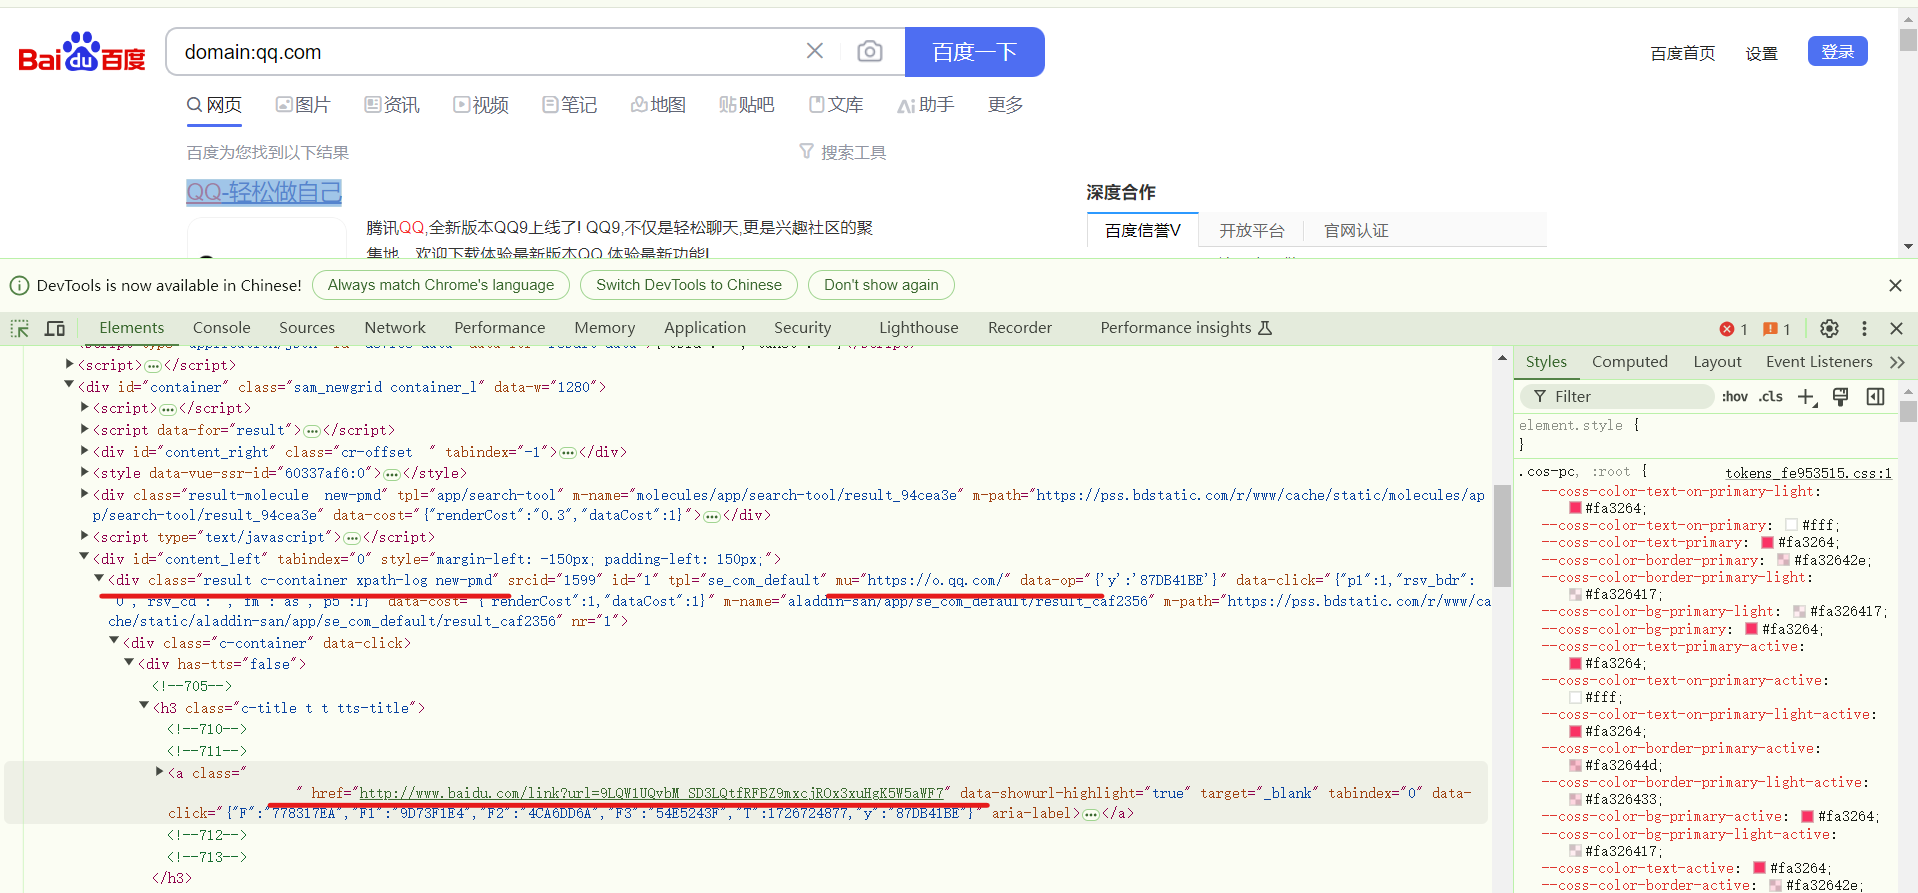1918x893 pixels.
Task: Open image search via camera icon
Action: [870, 51]
